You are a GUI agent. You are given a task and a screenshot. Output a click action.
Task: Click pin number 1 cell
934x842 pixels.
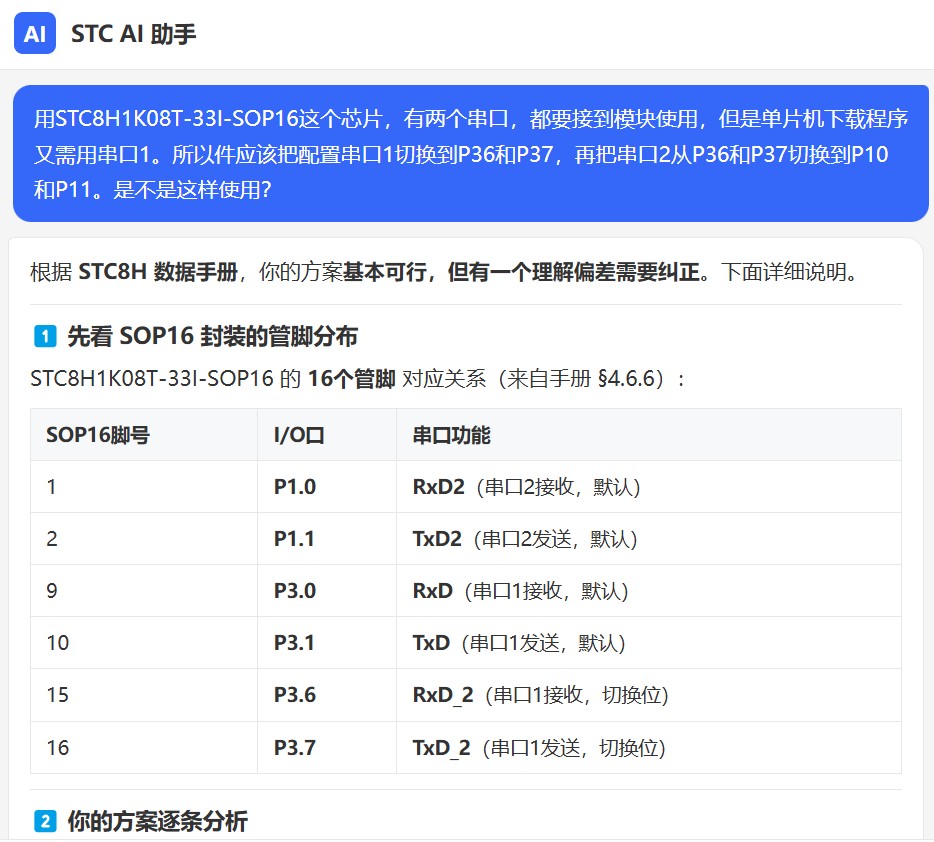pos(144,487)
